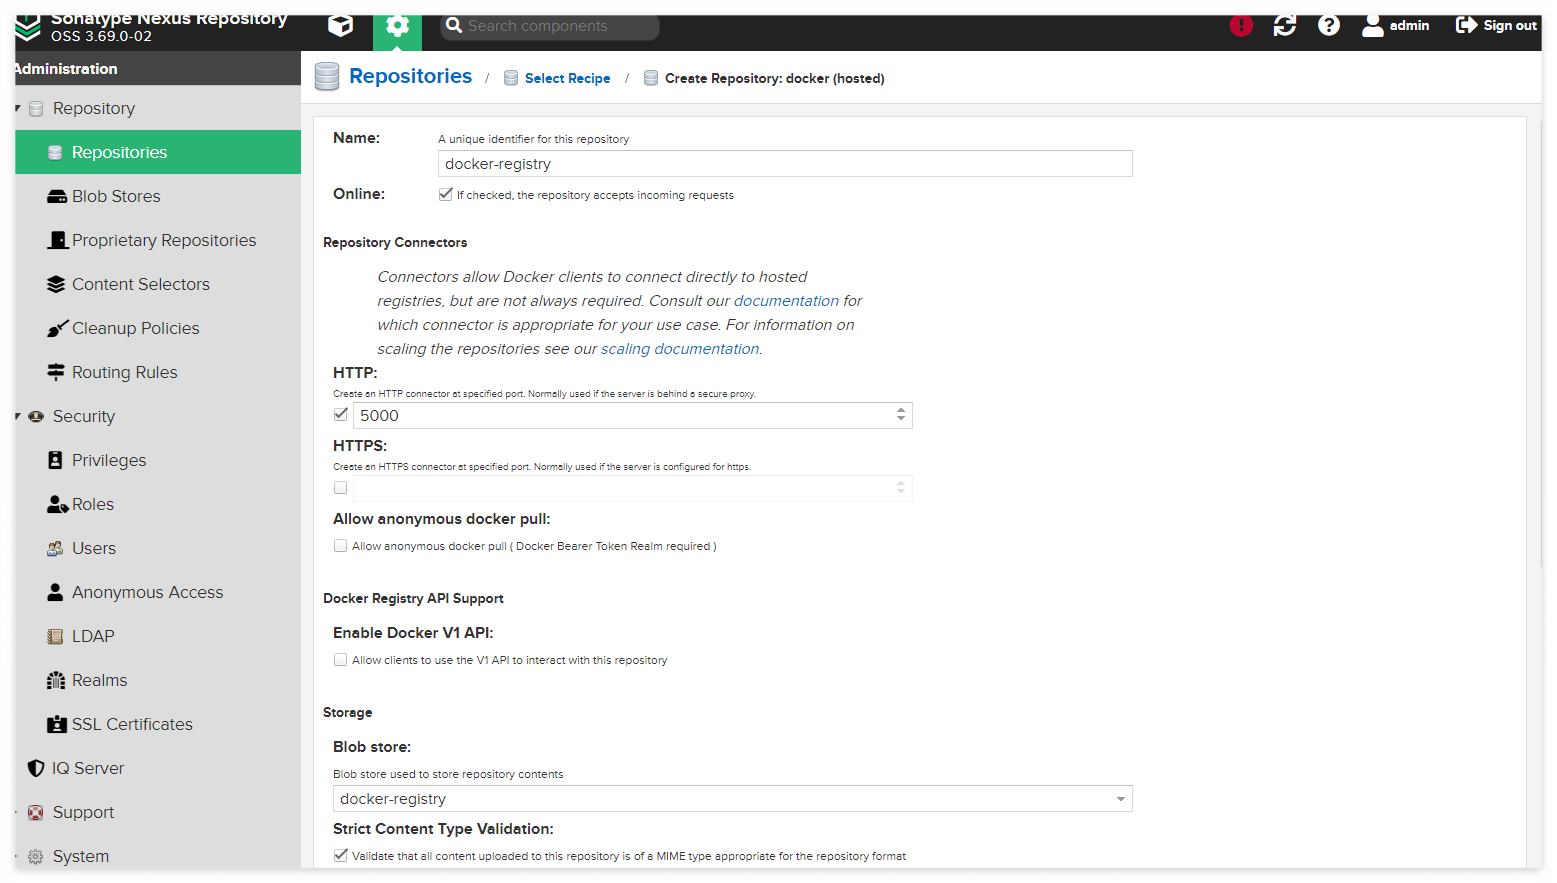Click the System gear icon in sidebar
1557x883 pixels.
tap(35, 856)
